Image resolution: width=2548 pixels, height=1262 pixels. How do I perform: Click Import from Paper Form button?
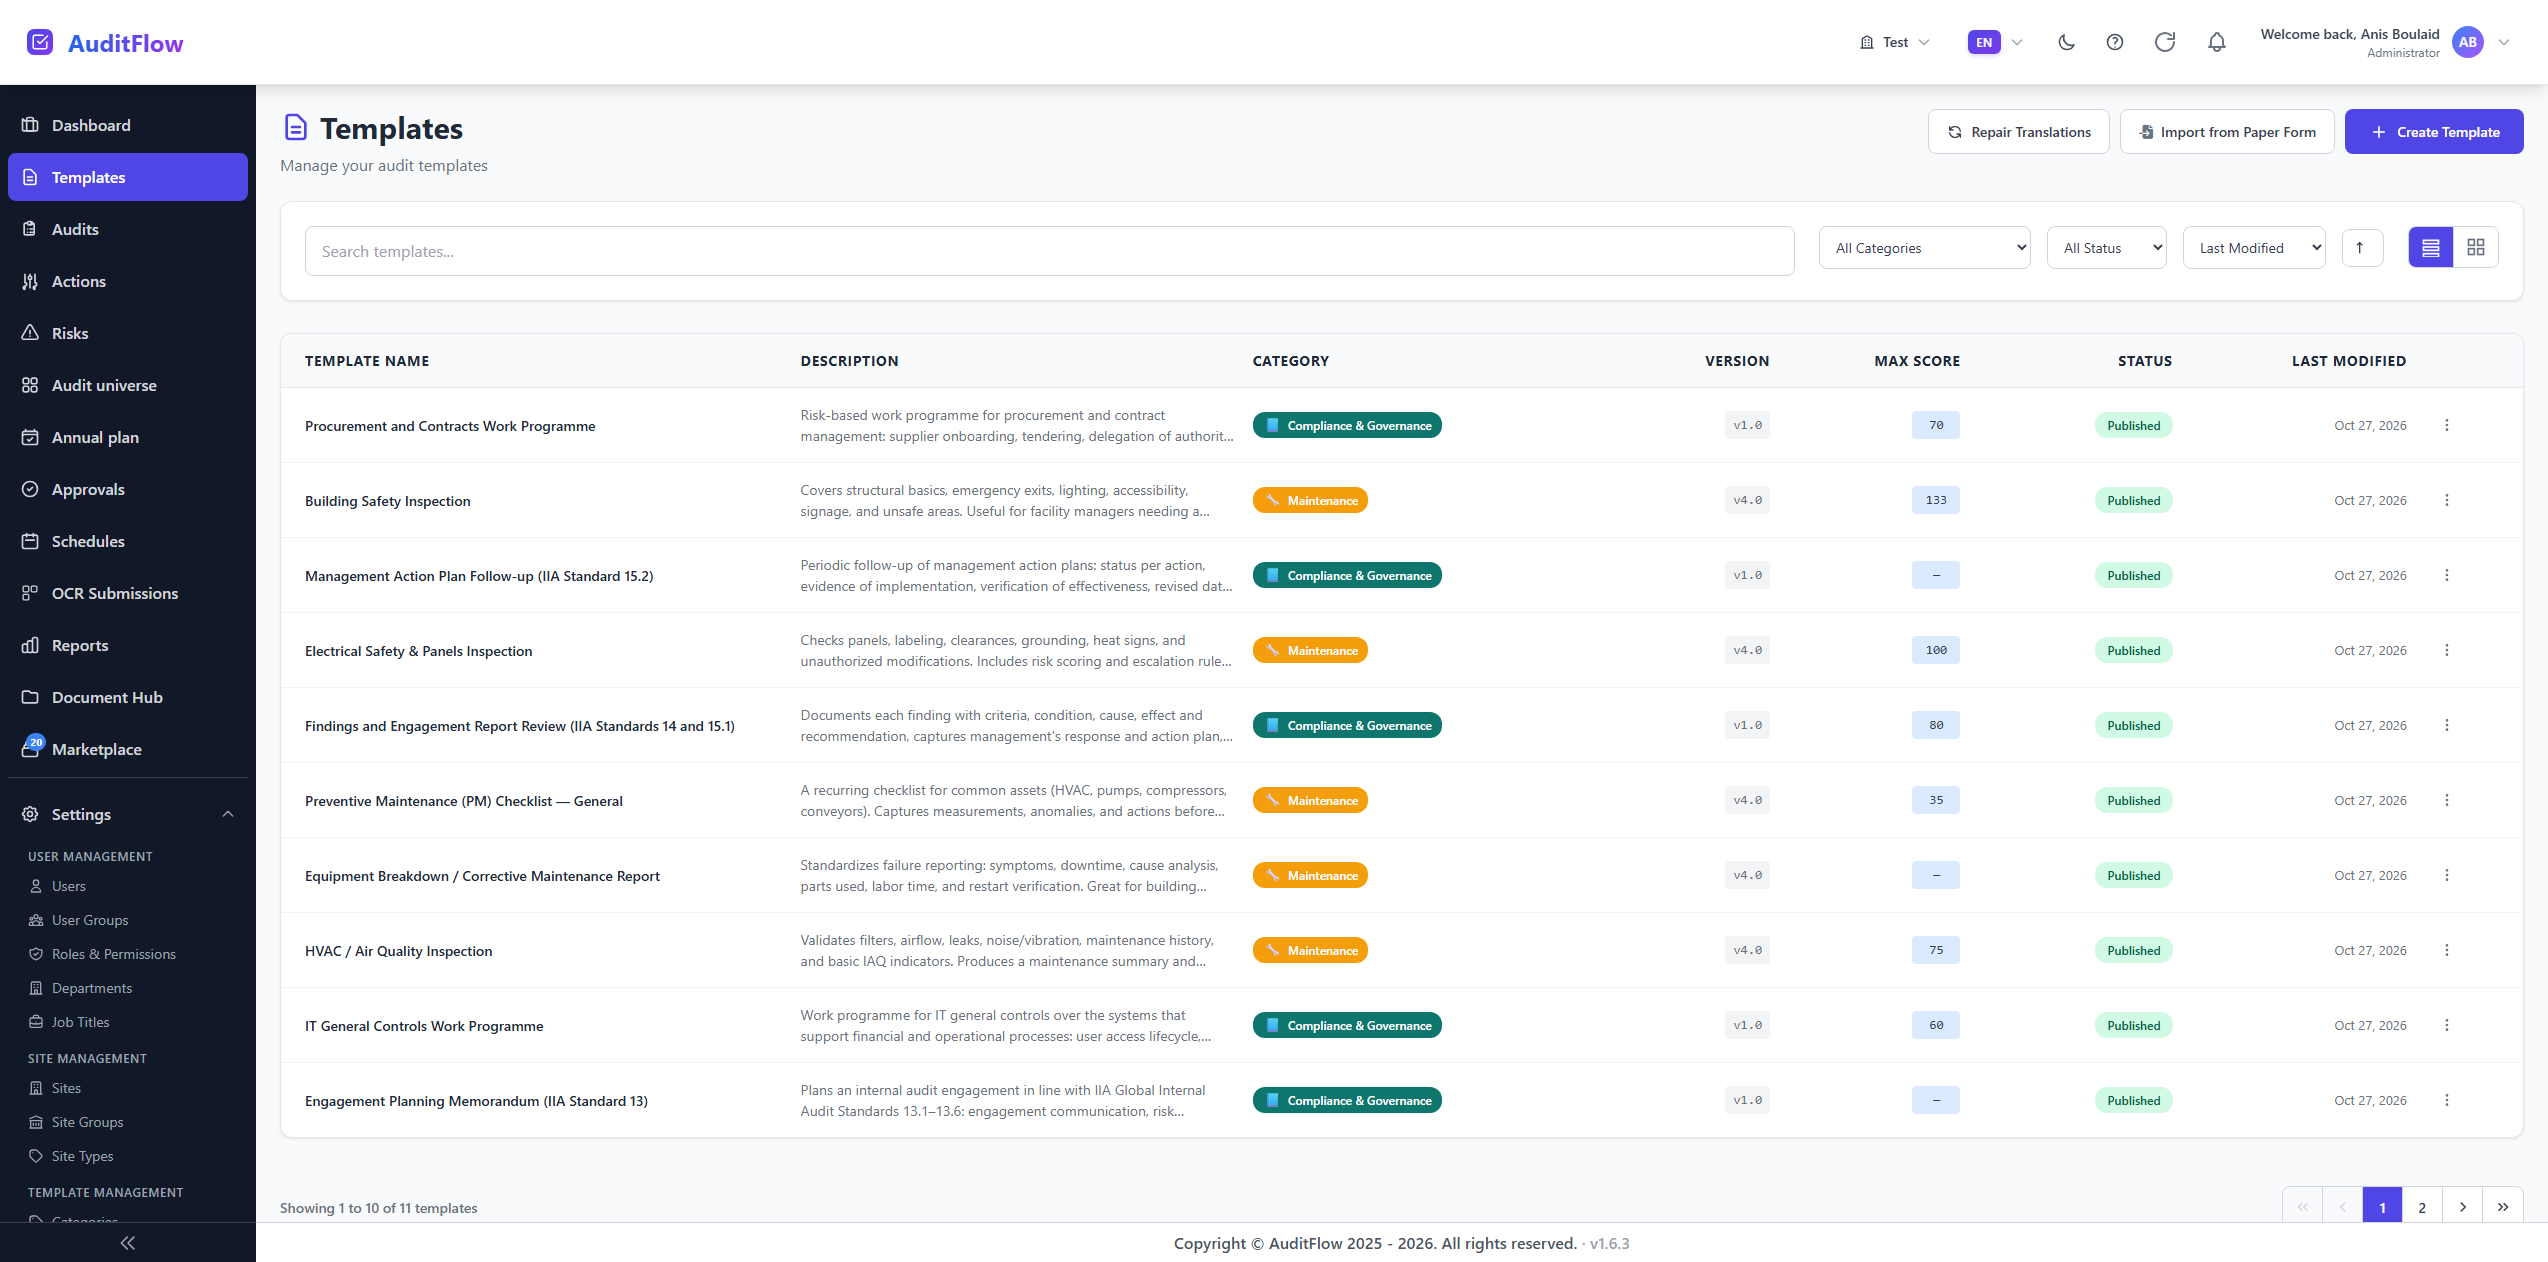tap(2227, 132)
